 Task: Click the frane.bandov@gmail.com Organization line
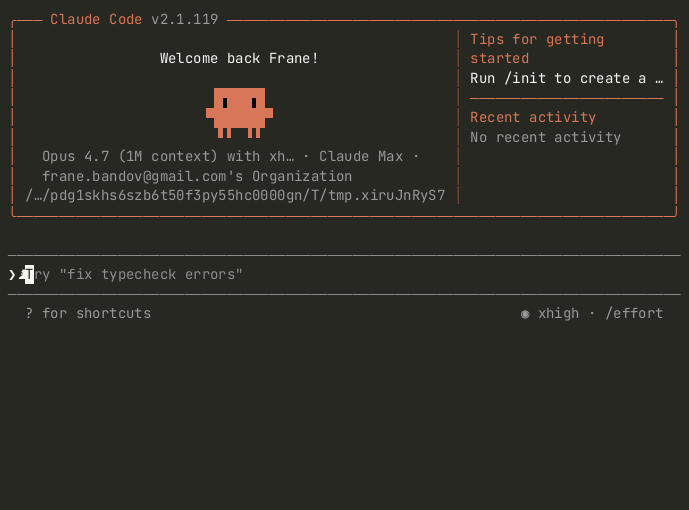pyautogui.click(x=197, y=176)
